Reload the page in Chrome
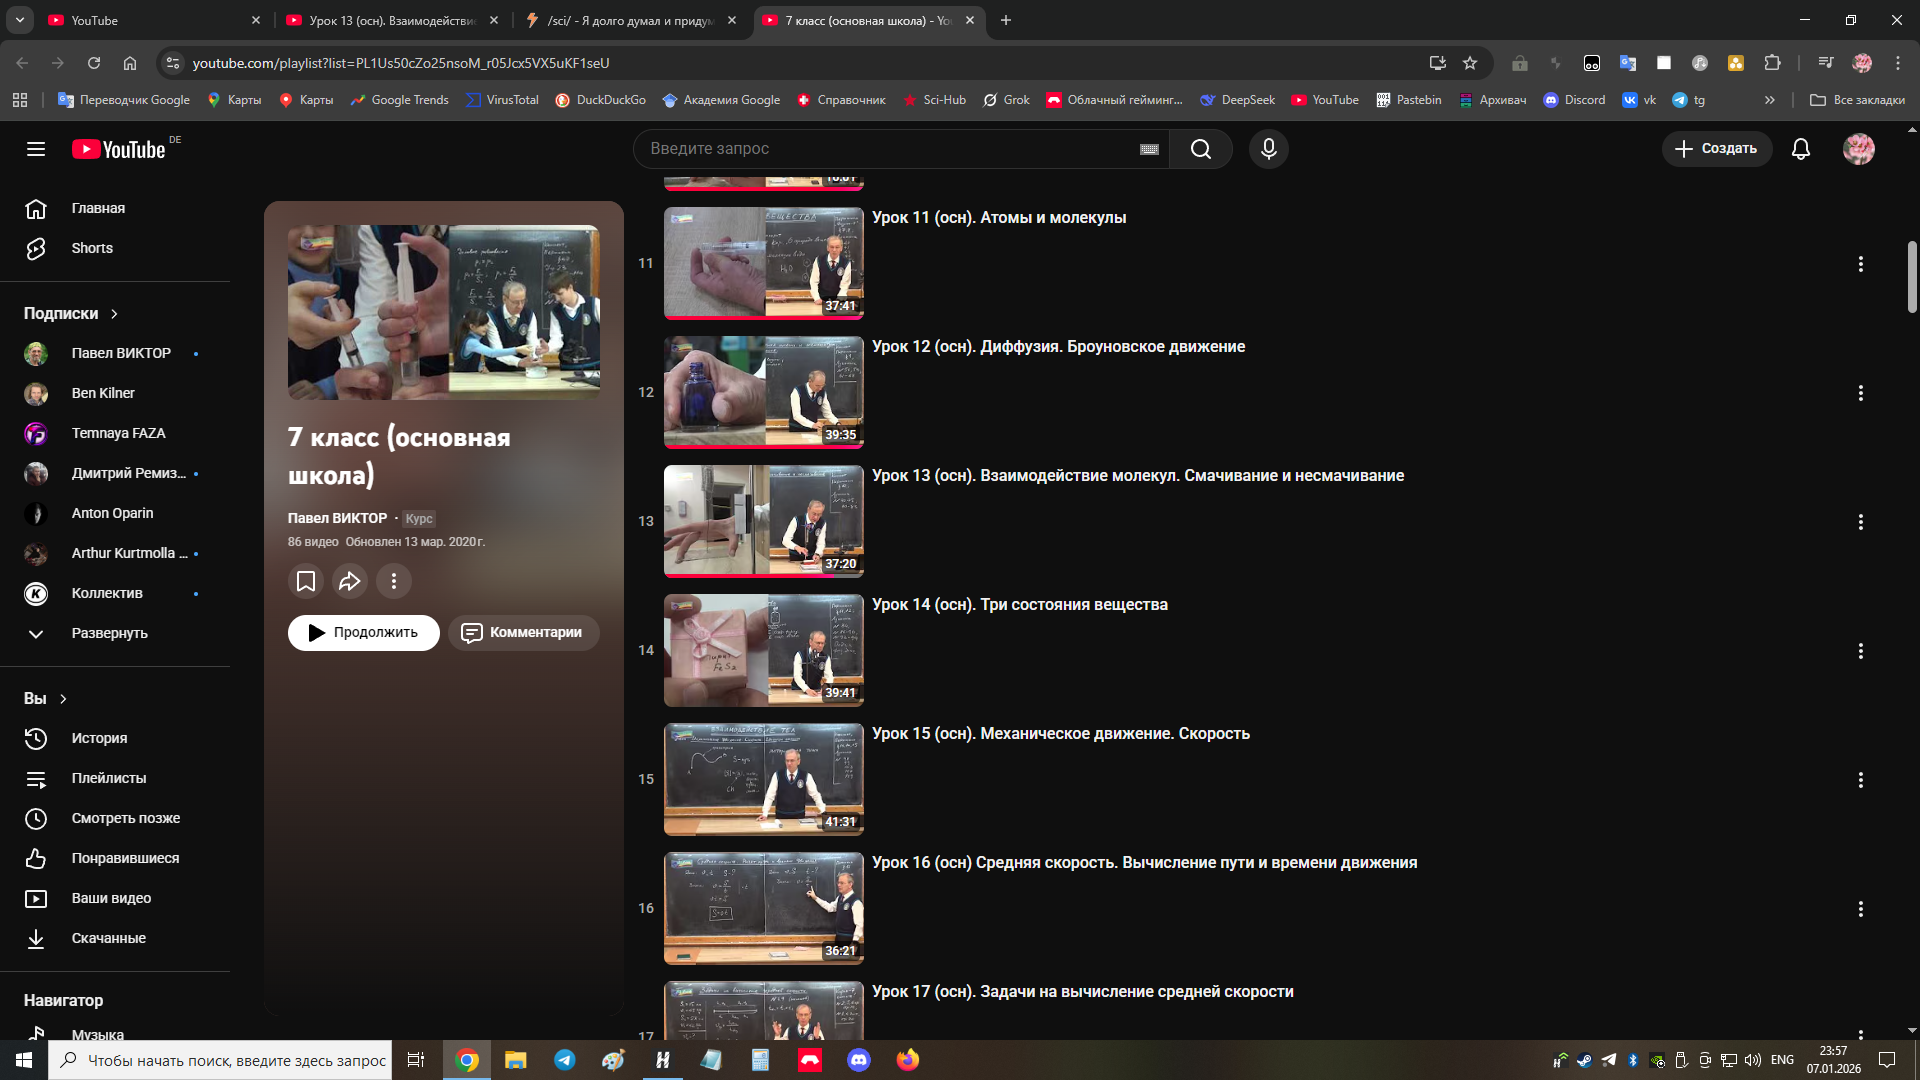The height and width of the screenshot is (1080, 1920). point(94,63)
